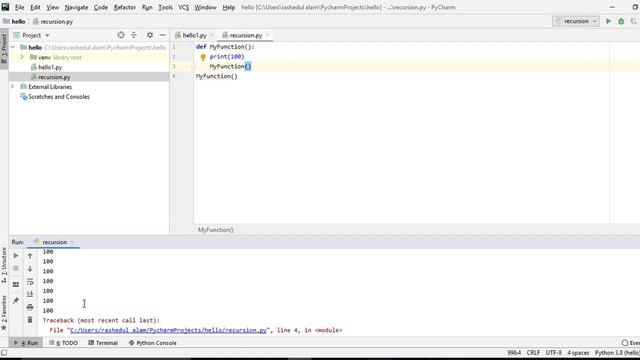640x360 pixels.
Task: Open the Python Console tab
Action: (x=152, y=343)
